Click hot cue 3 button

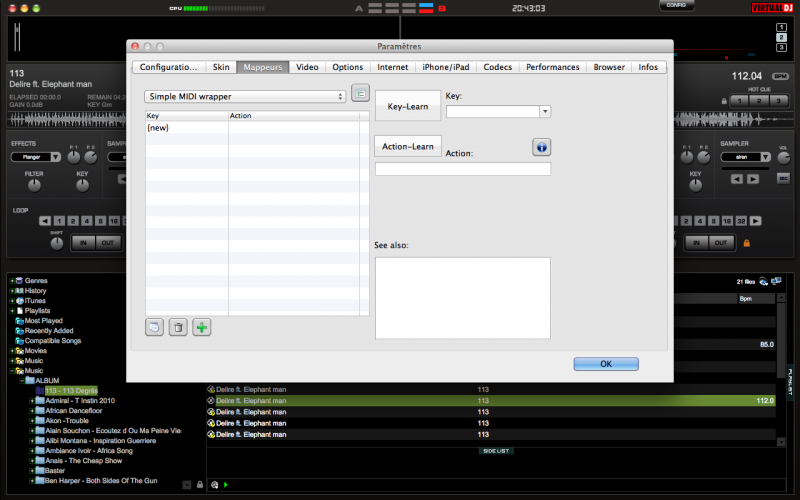[778, 101]
